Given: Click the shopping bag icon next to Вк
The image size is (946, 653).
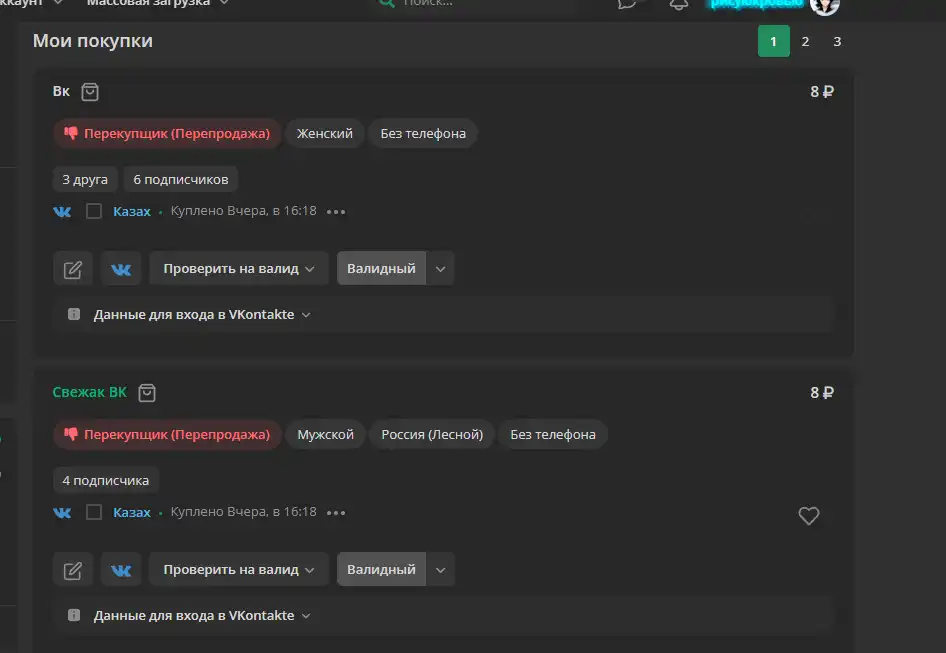Looking at the screenshot, I should tap(90, 92).
